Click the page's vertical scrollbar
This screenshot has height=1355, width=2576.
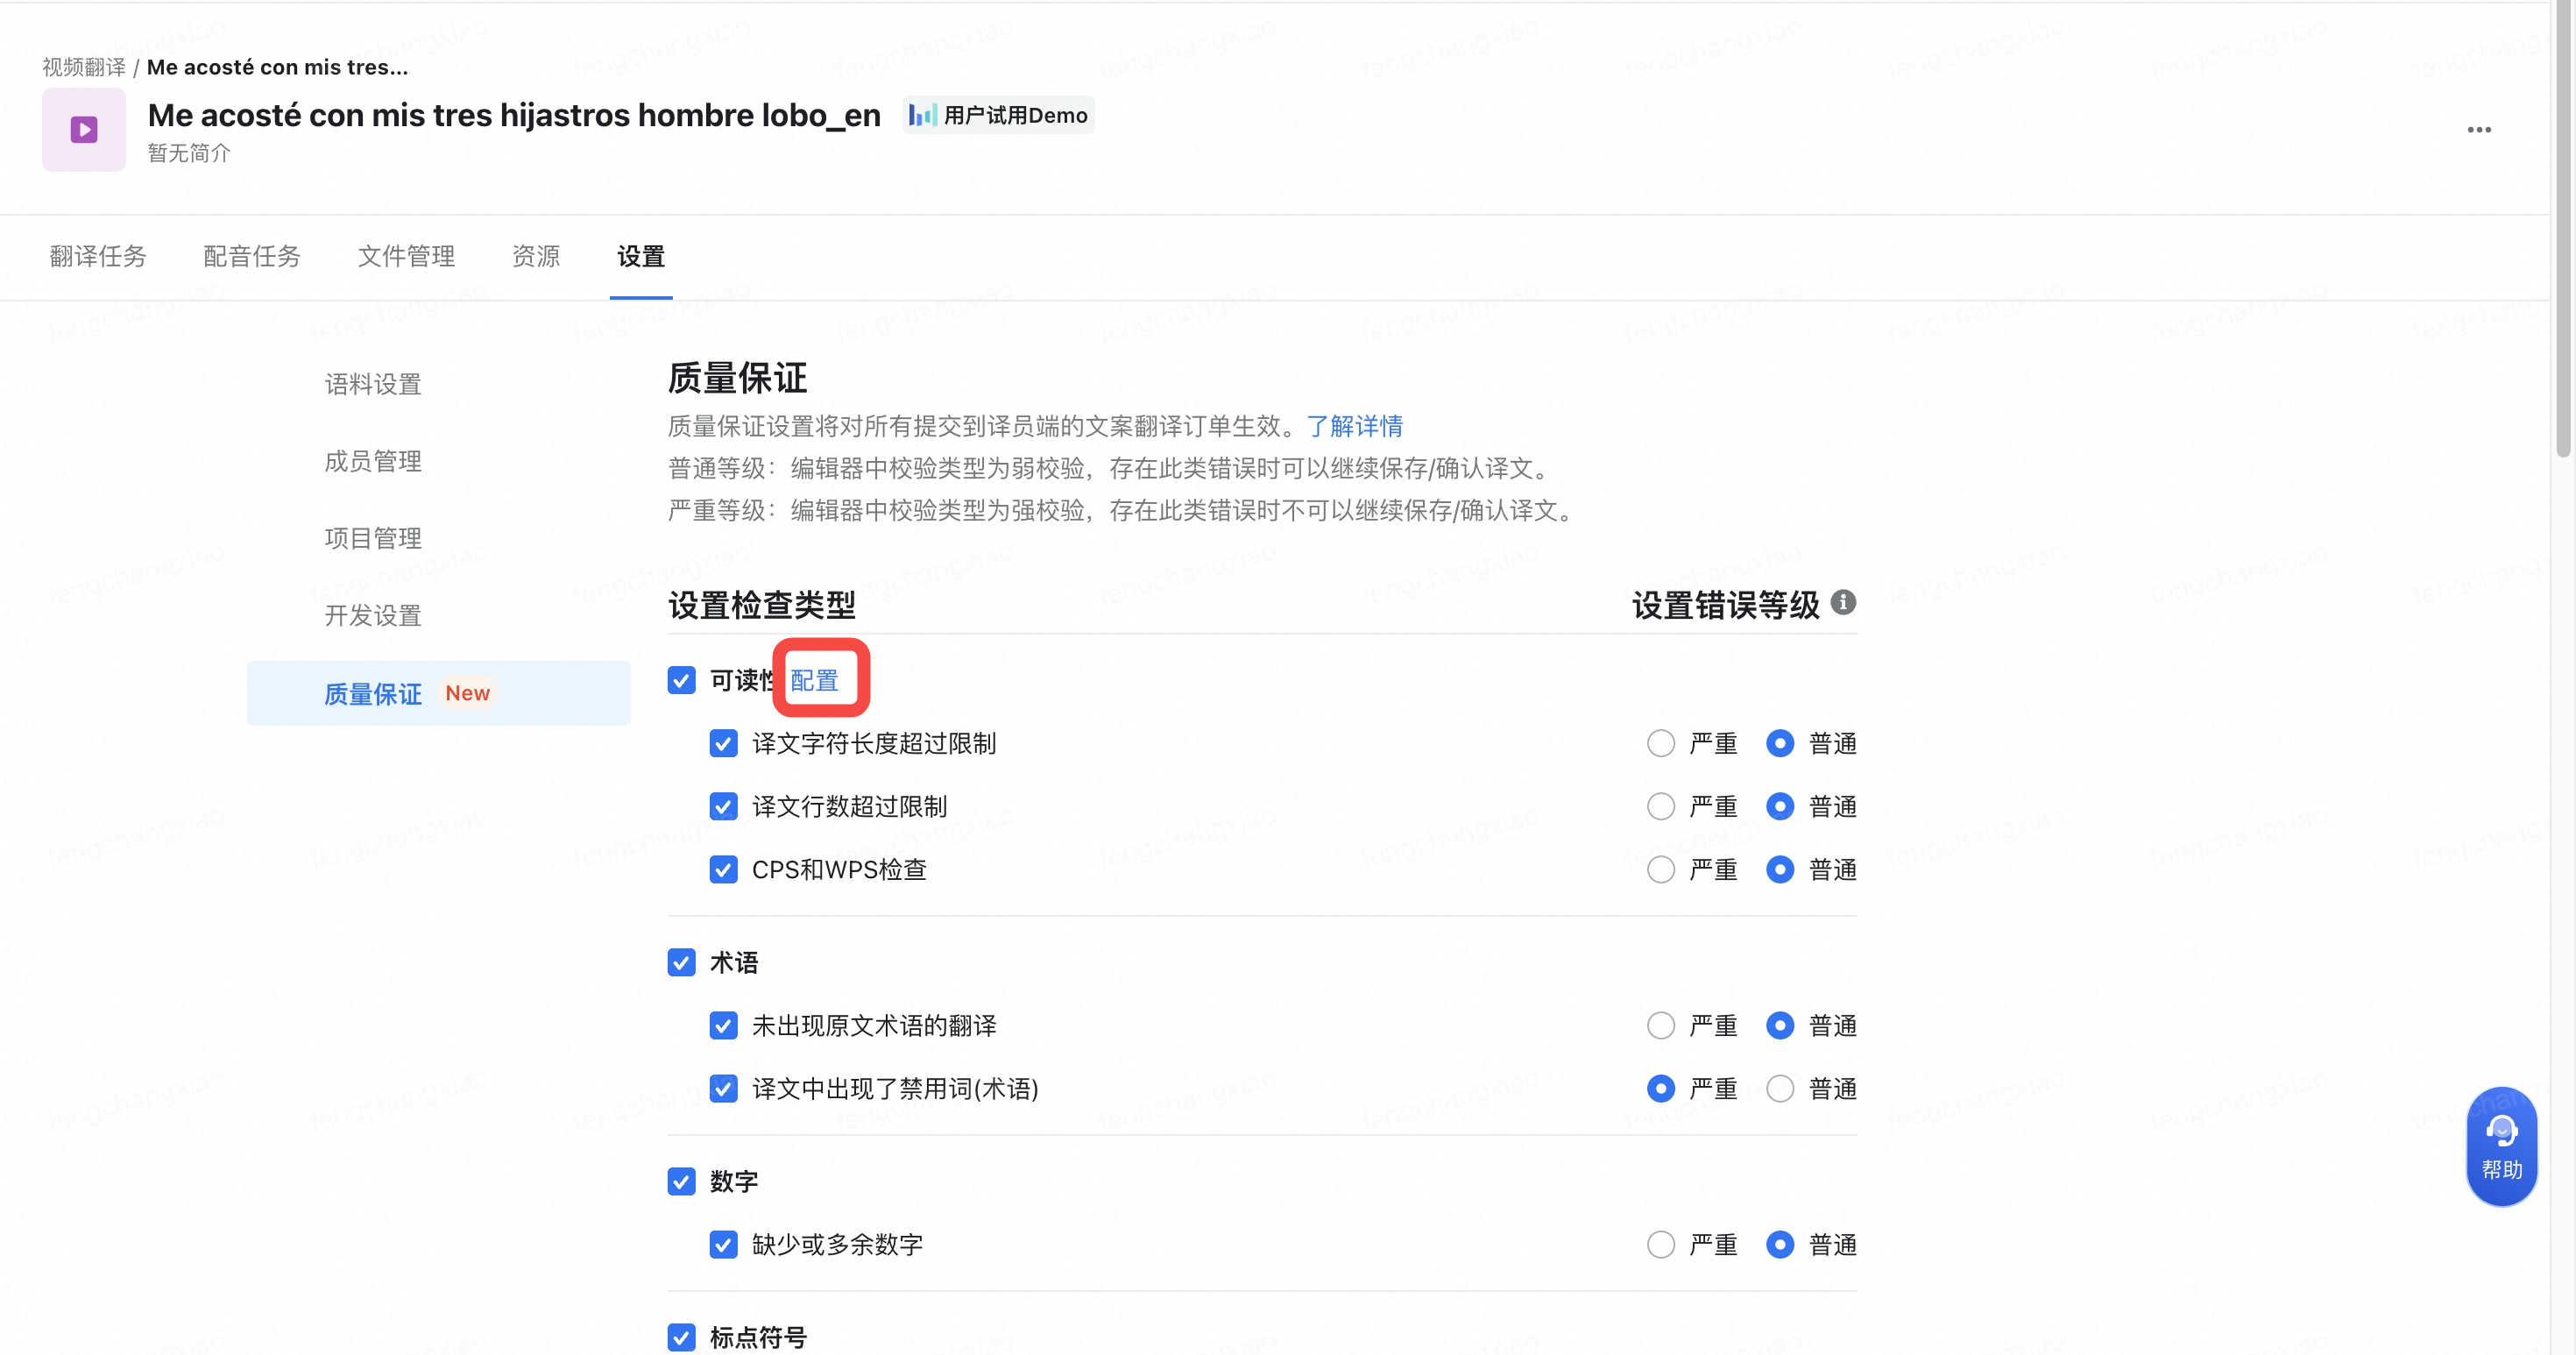tap(2564, 230)
